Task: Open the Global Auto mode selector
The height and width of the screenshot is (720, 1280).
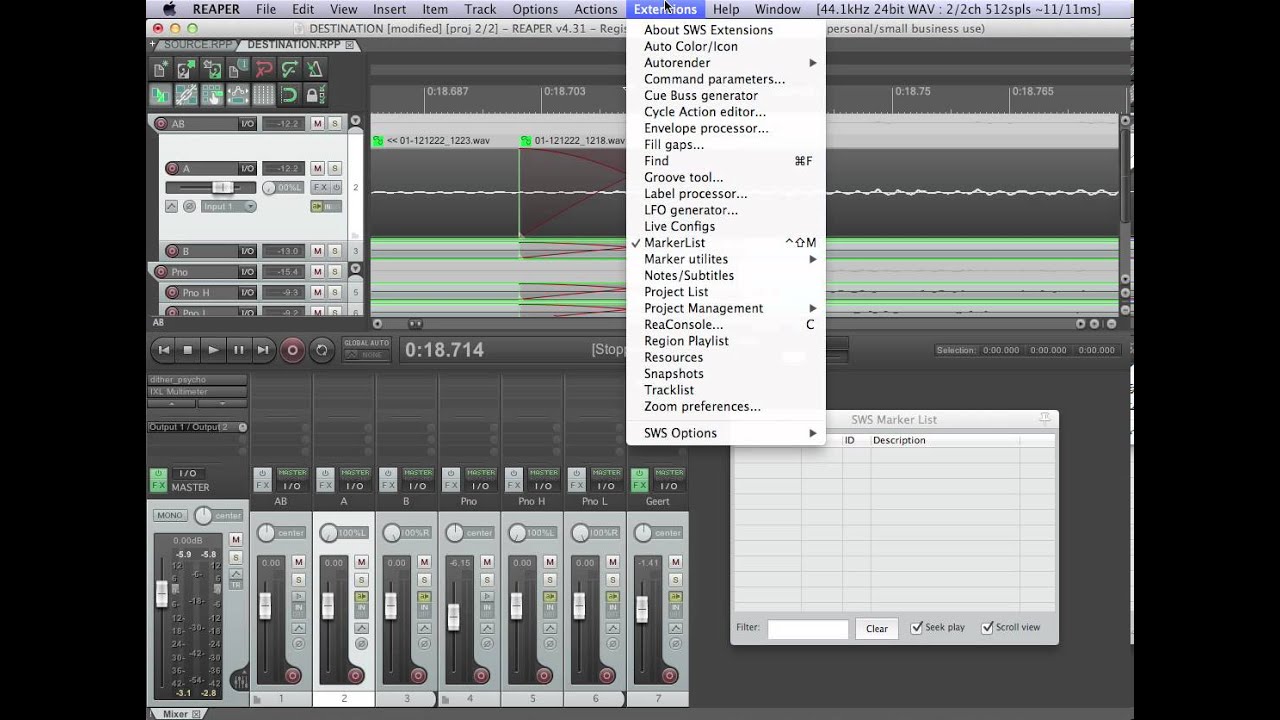Action: (x=365, y=349)
